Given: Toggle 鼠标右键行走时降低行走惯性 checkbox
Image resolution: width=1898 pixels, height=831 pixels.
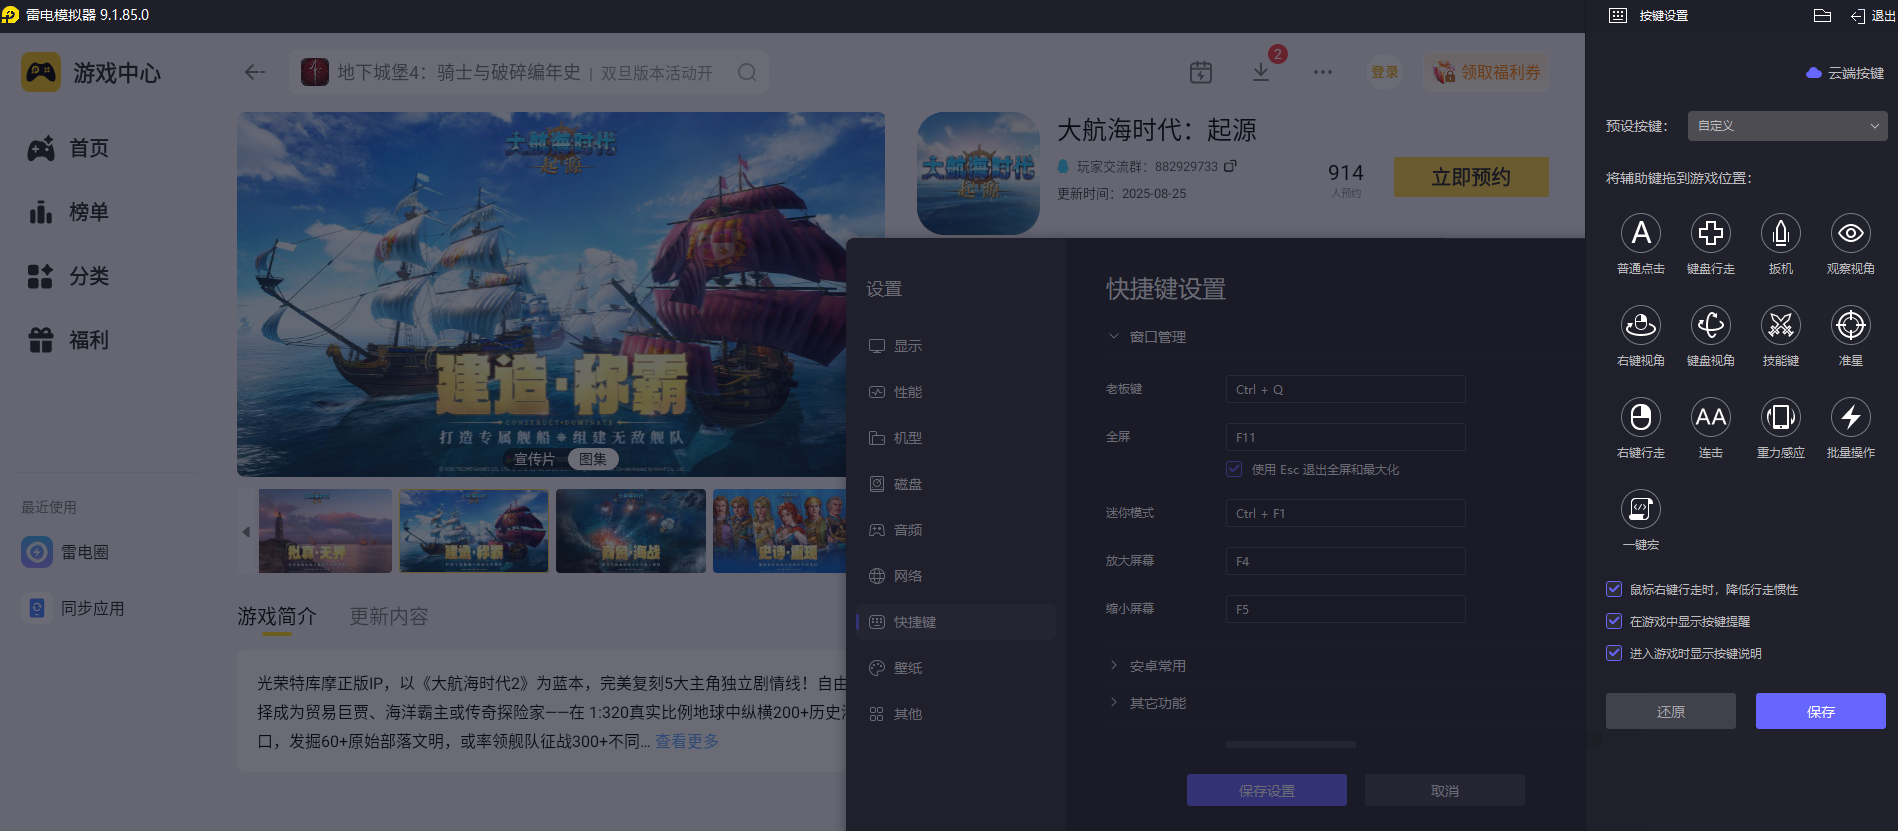Looking at the screenshot, I should click(x=1614, y=589).
